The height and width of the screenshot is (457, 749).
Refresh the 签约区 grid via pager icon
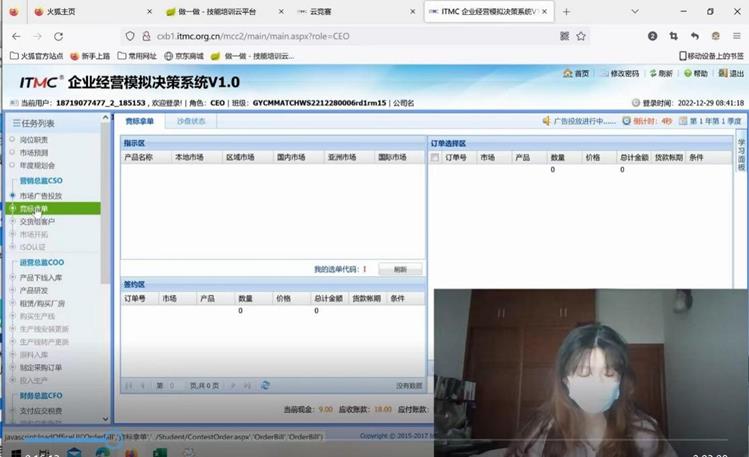[x=265, y=385]
